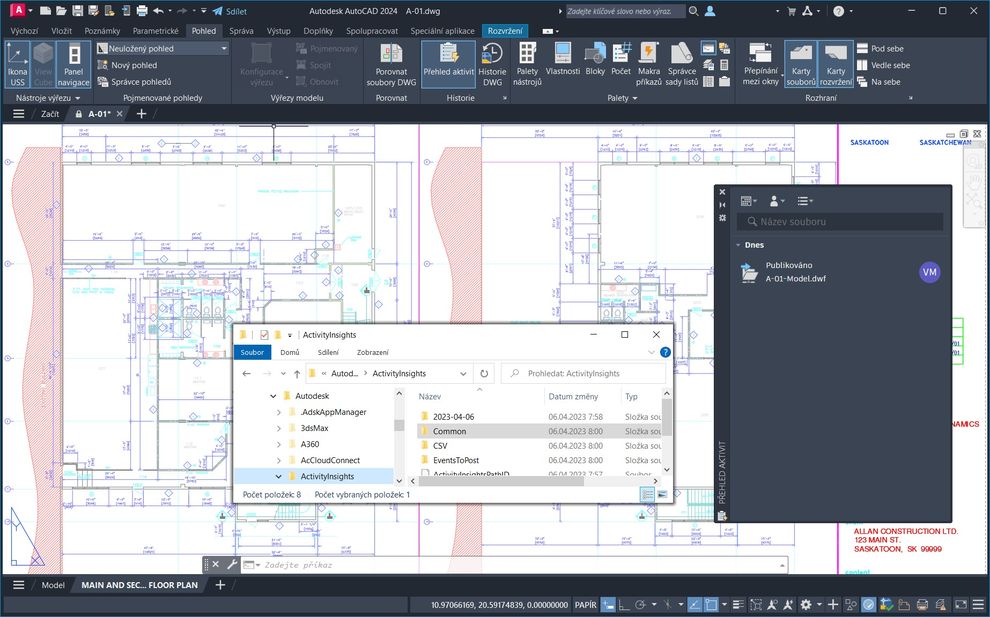Open the Neuložený pohled view dropdown
Viewport: 990px width, 617px height.
coord(162,48)
